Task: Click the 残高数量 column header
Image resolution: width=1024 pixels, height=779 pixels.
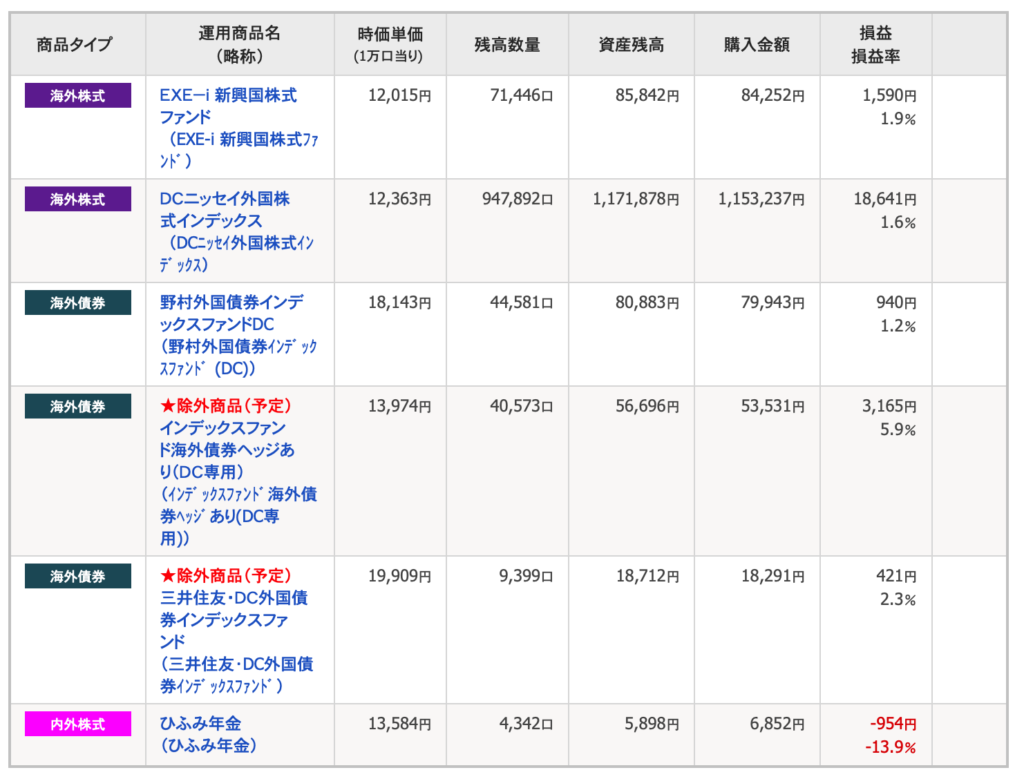Action: [x=507, y=44]
